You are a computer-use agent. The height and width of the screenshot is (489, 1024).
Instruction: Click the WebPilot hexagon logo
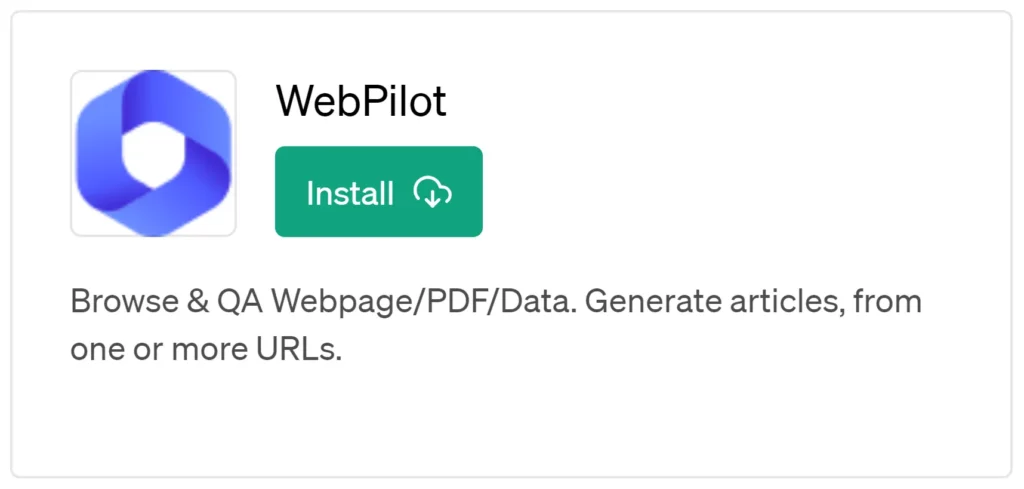coord(153,153)
